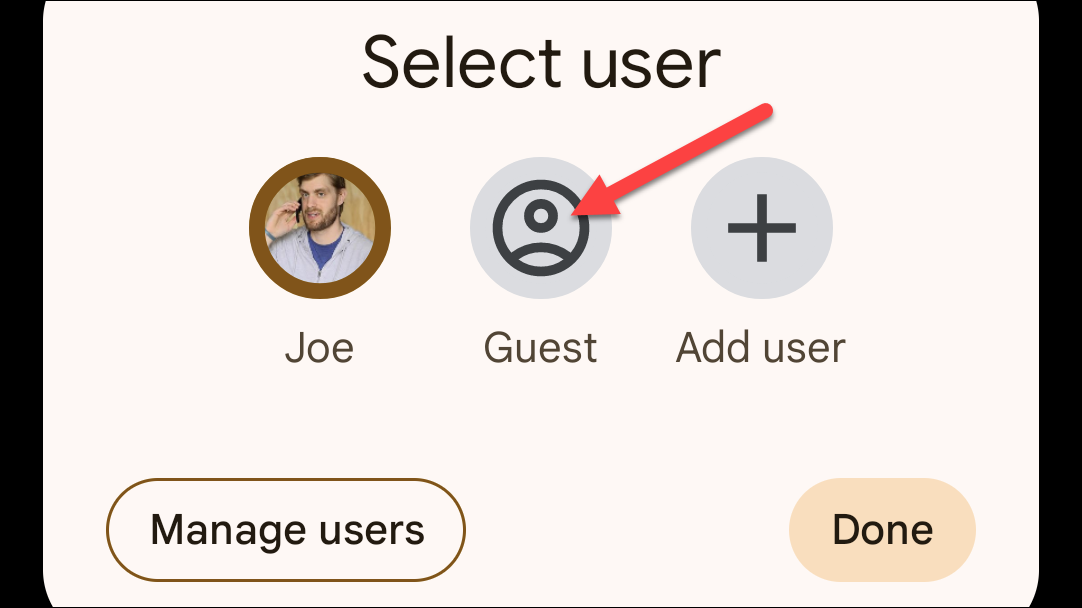Click the "Joe" name label
Screen dimensions: 1082x608
click(319, 348)
